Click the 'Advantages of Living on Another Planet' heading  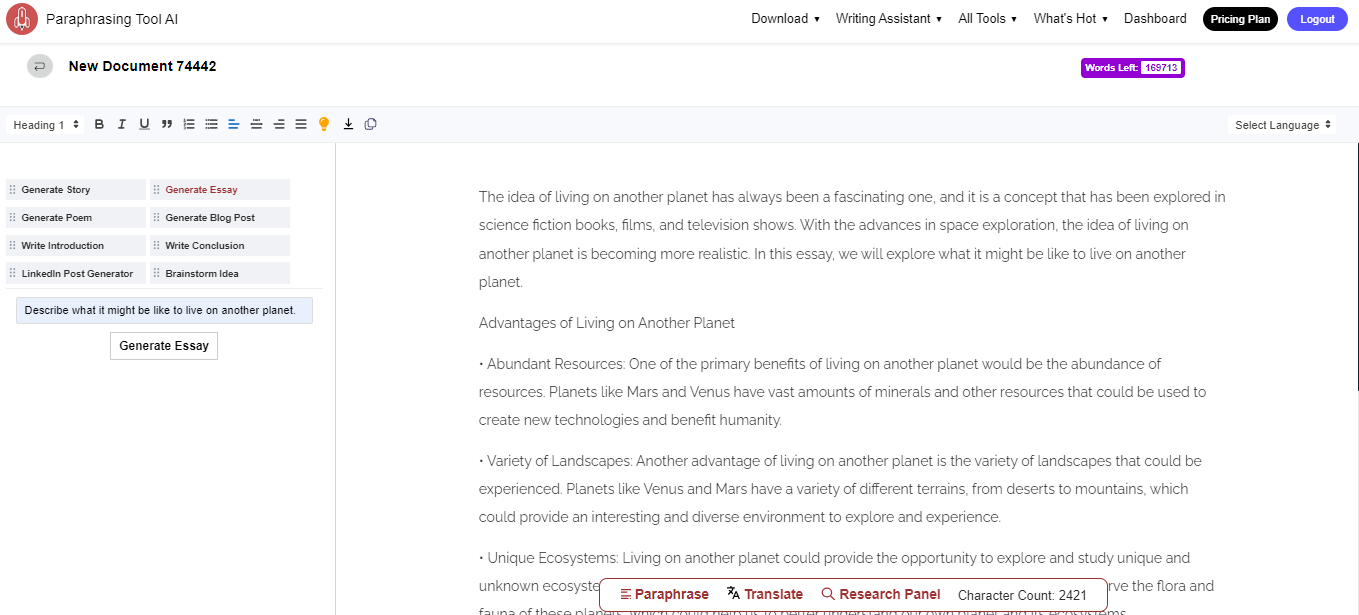click(607, 323)
